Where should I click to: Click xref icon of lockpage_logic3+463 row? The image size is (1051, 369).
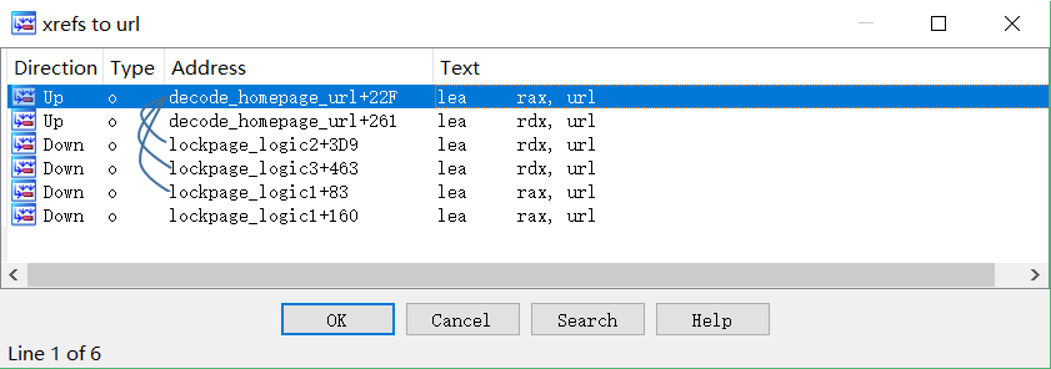point(24,168)
